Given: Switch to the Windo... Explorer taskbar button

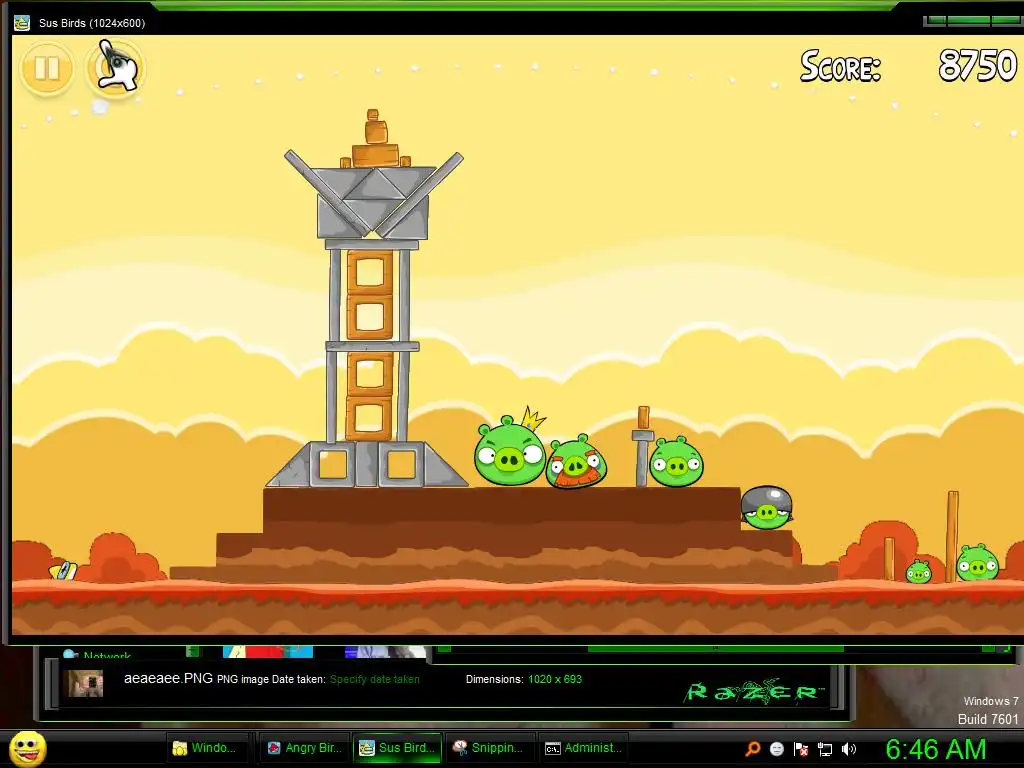Looking at the screenshot, I should point(208,748).
